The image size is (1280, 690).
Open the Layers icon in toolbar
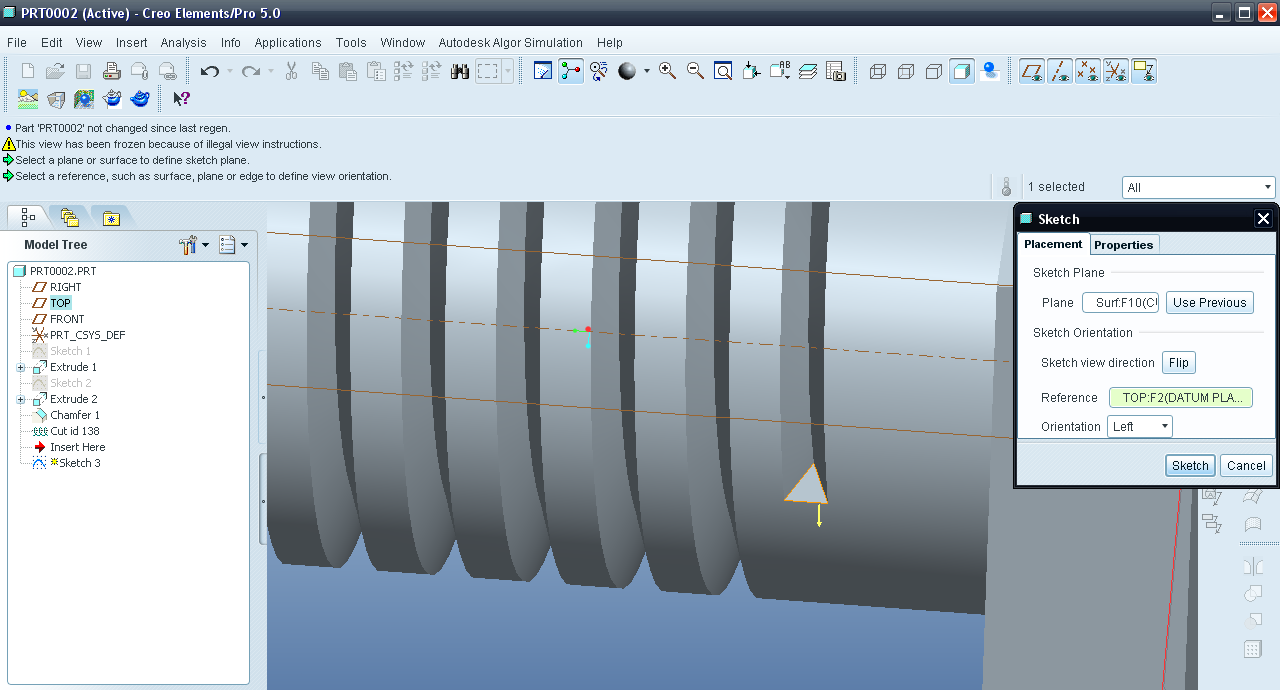pyautogui.click(x=808, y=71)
